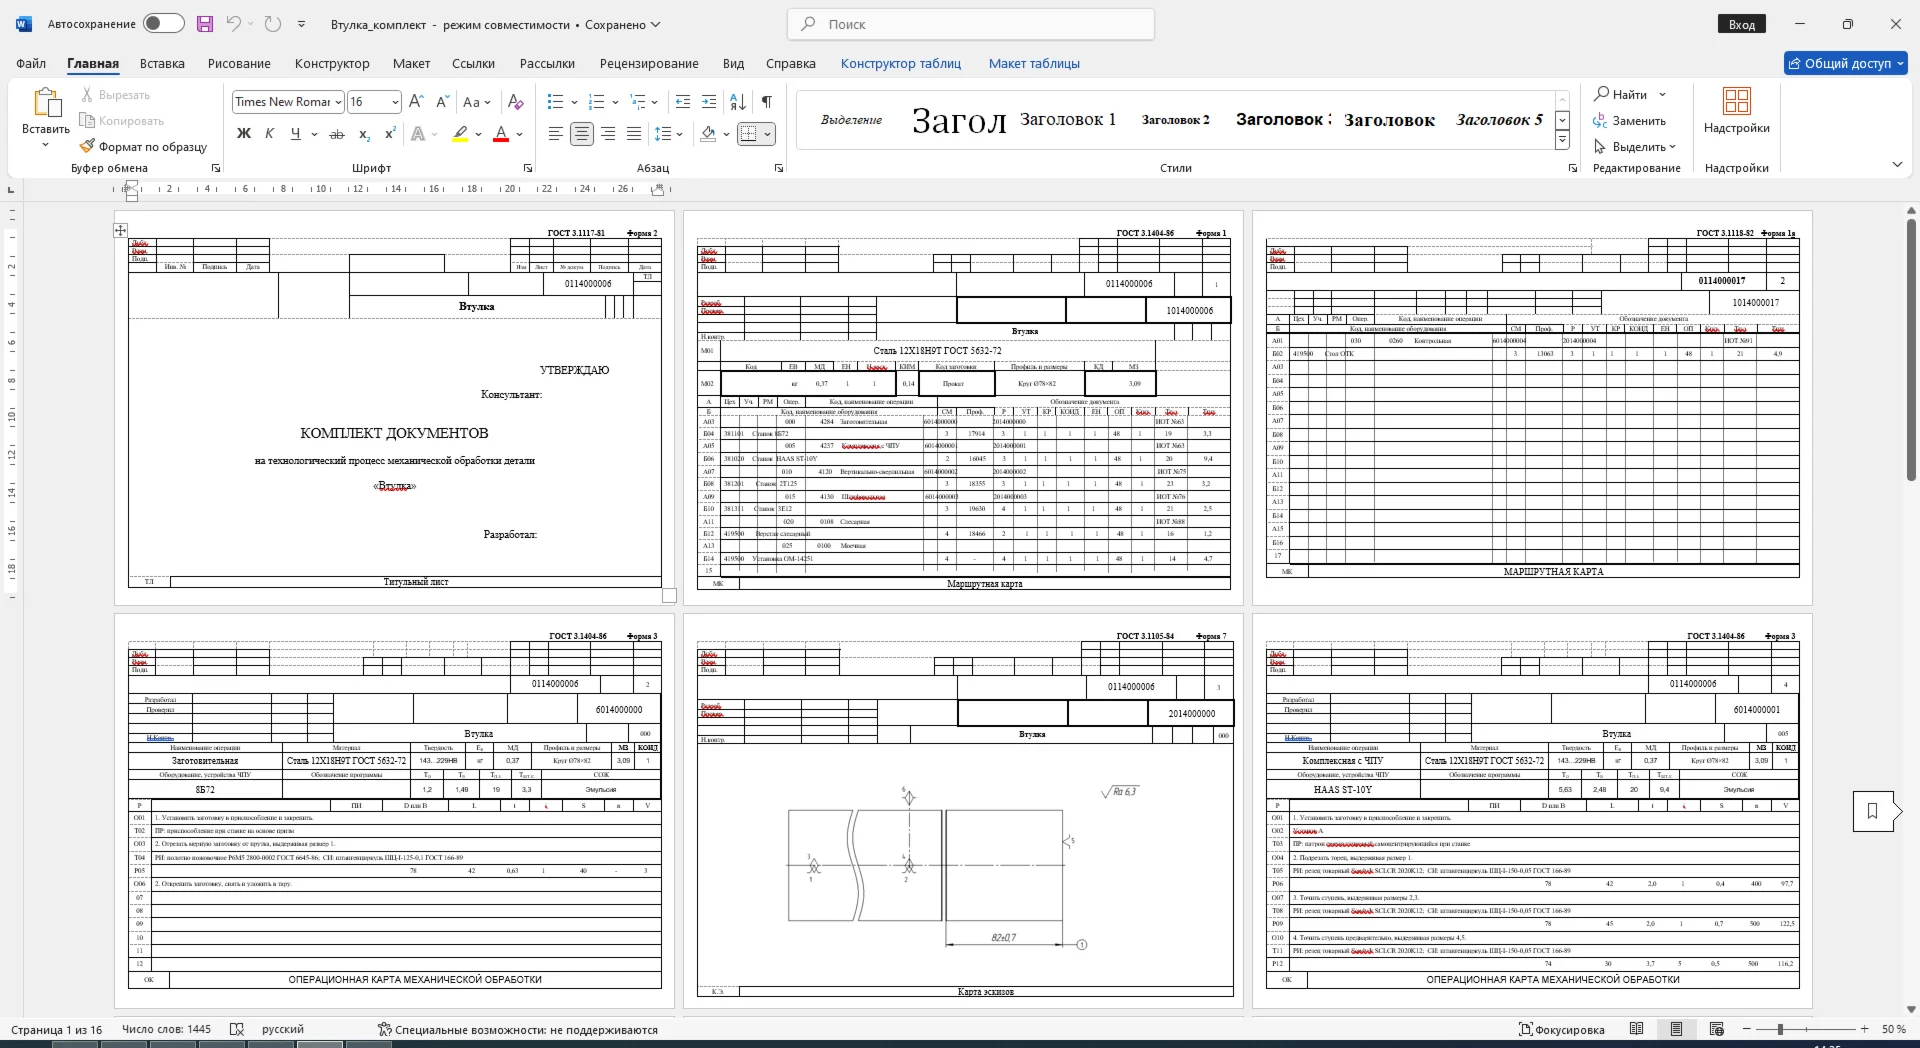The height and width of the screenshot is (1048, 1920).
Task: Click the Redo icon
Action: (x=272, y=24)
